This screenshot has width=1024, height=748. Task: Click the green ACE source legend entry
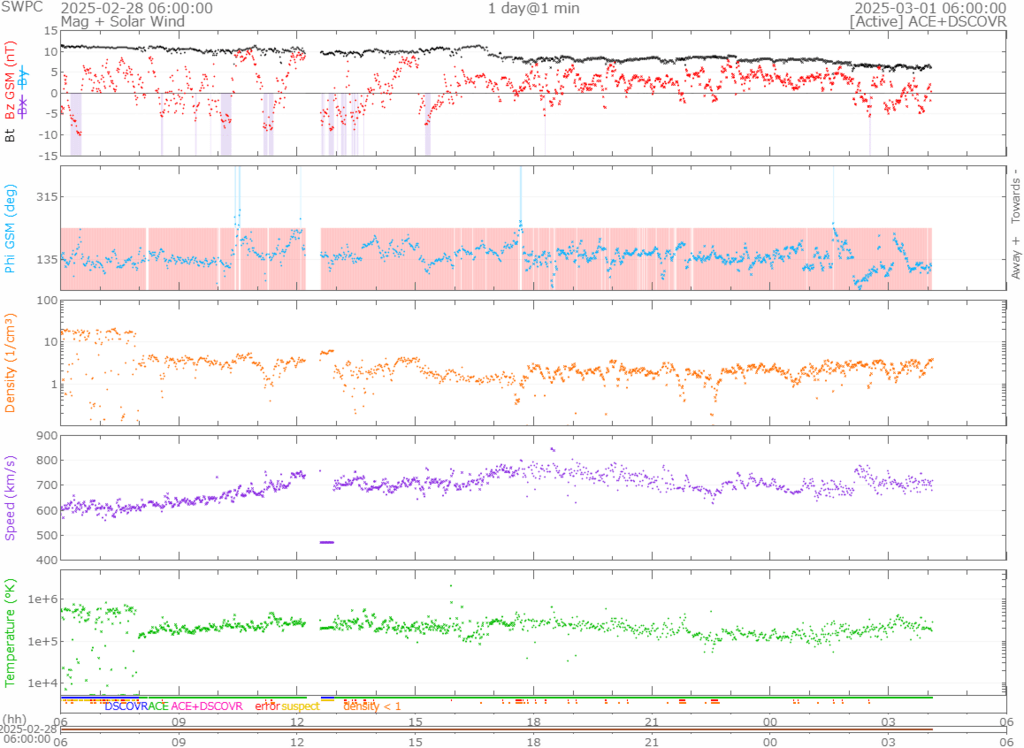coord(158,706)
